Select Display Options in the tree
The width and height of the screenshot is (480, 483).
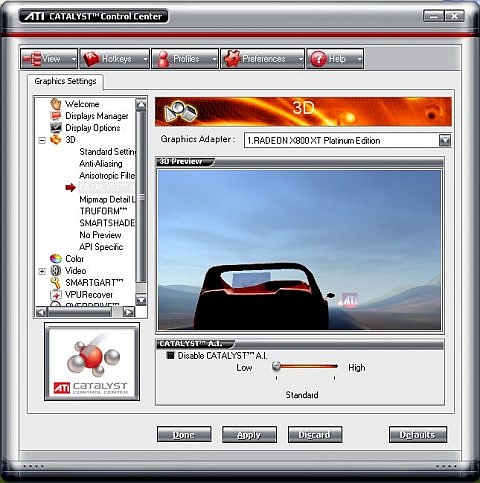[x=93, y=128]
